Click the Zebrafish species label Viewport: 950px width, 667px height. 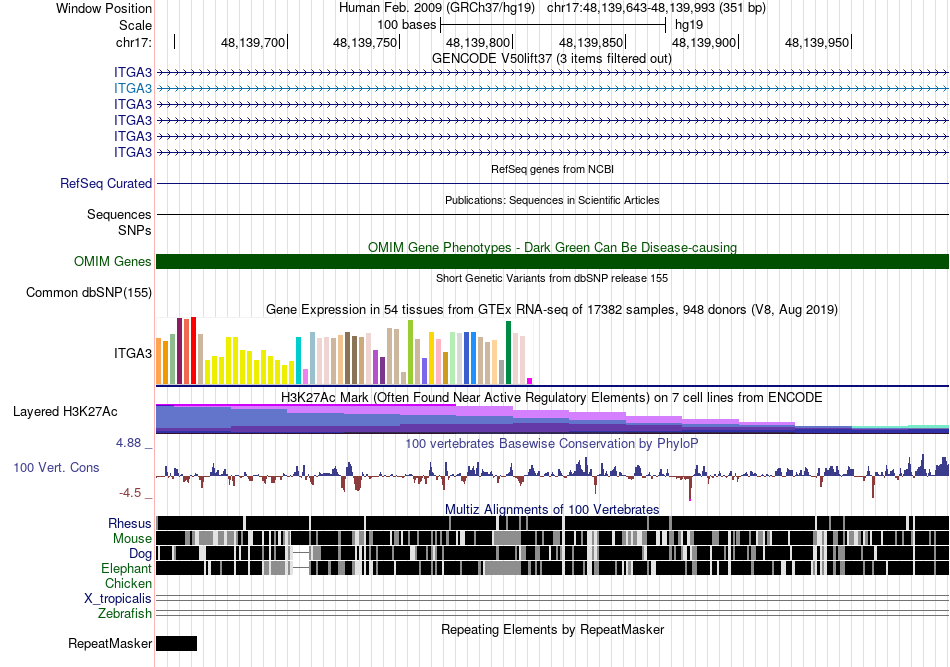(125, 614)
